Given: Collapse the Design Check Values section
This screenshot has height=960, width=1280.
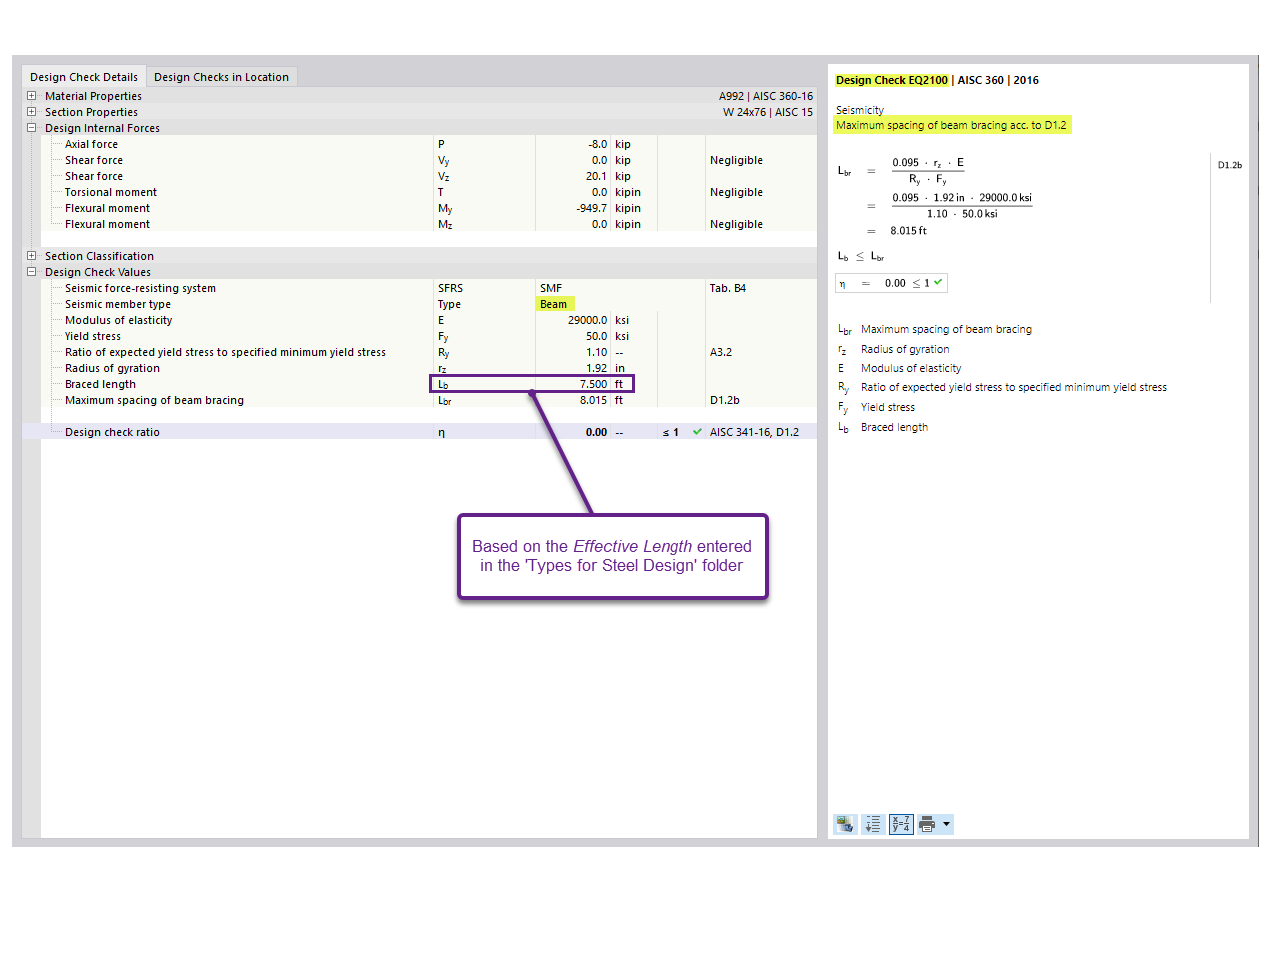Looking at the screenshot, I should pyautogui.click(x=31, y=272).
